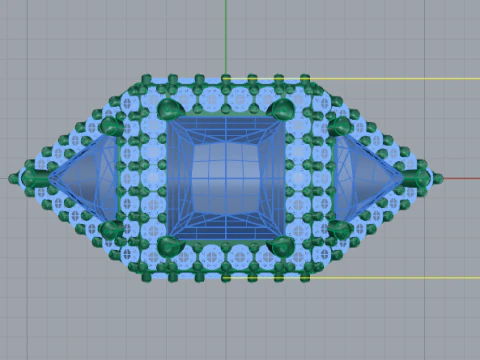Select right triangular stone's lower corner prong
Viewport: 480px width, 360px height.
coord(341,230)
